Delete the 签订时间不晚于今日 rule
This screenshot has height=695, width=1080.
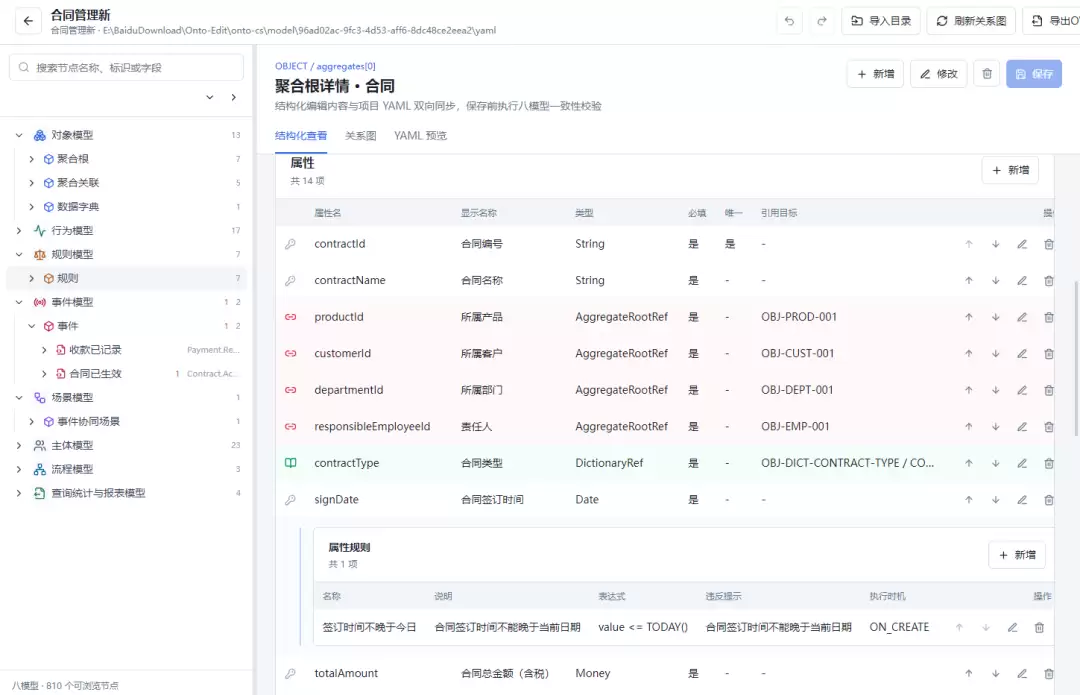click(1039, 627)
